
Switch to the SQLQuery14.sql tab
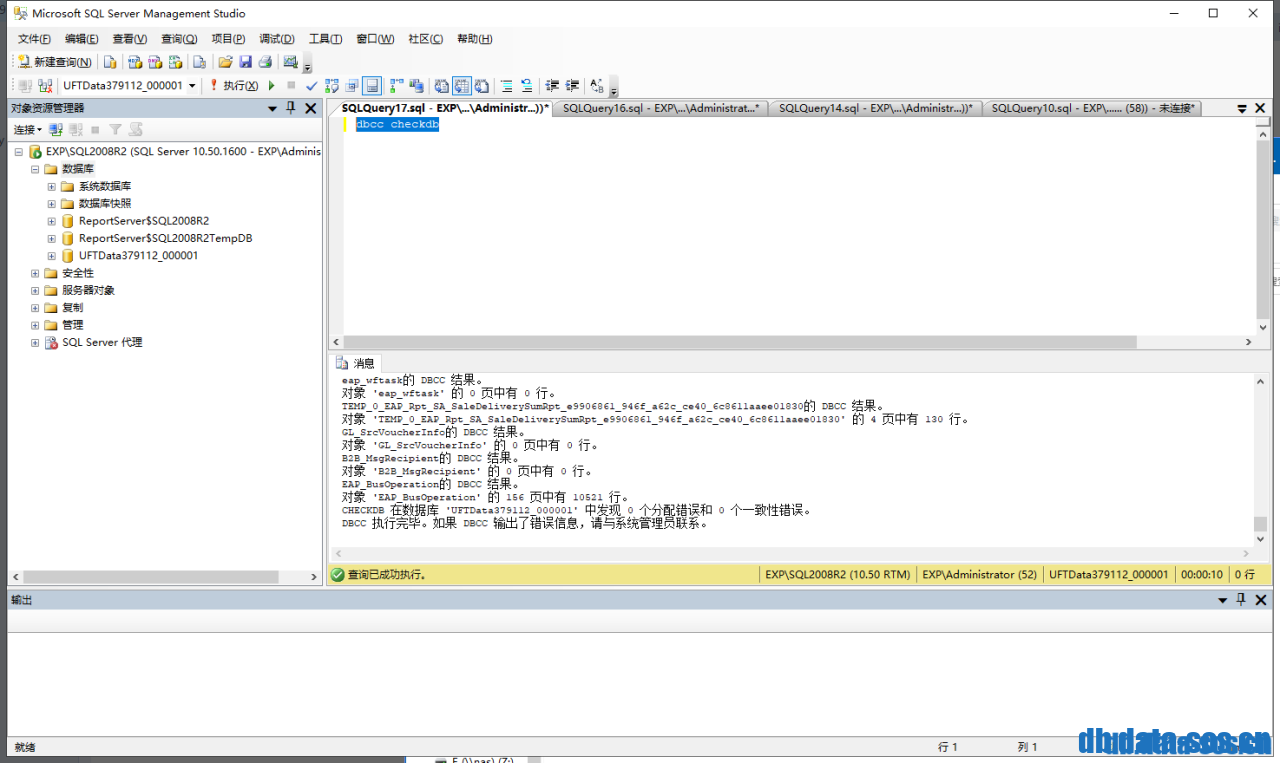(875, 108)
